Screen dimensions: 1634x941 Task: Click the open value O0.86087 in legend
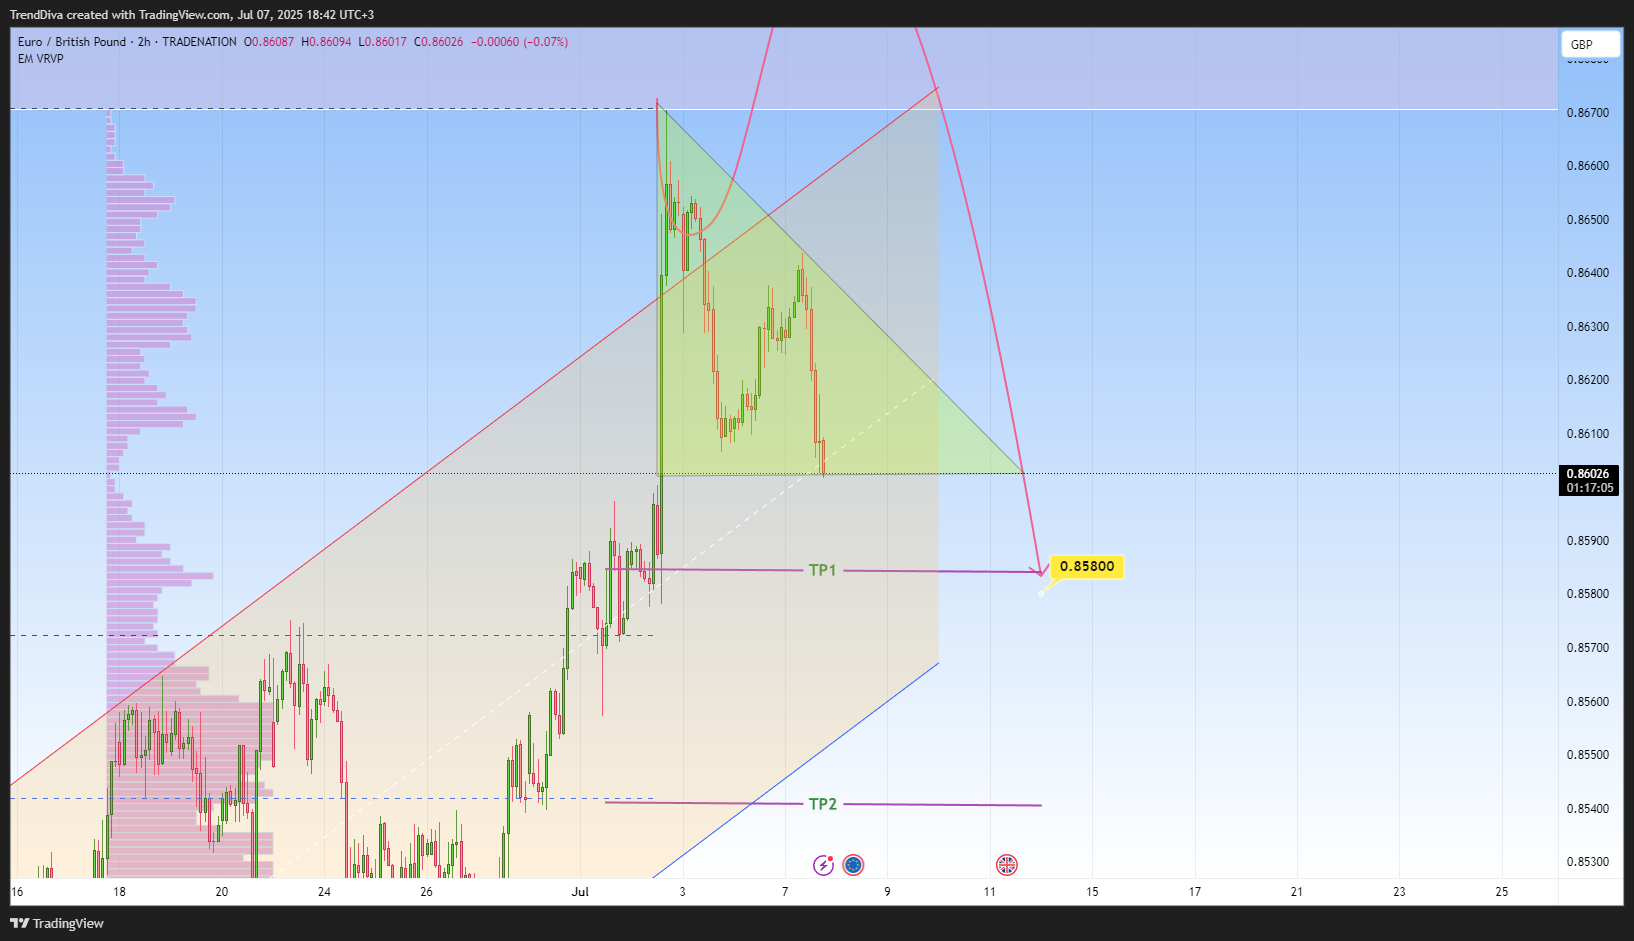[x=270, y=42]
